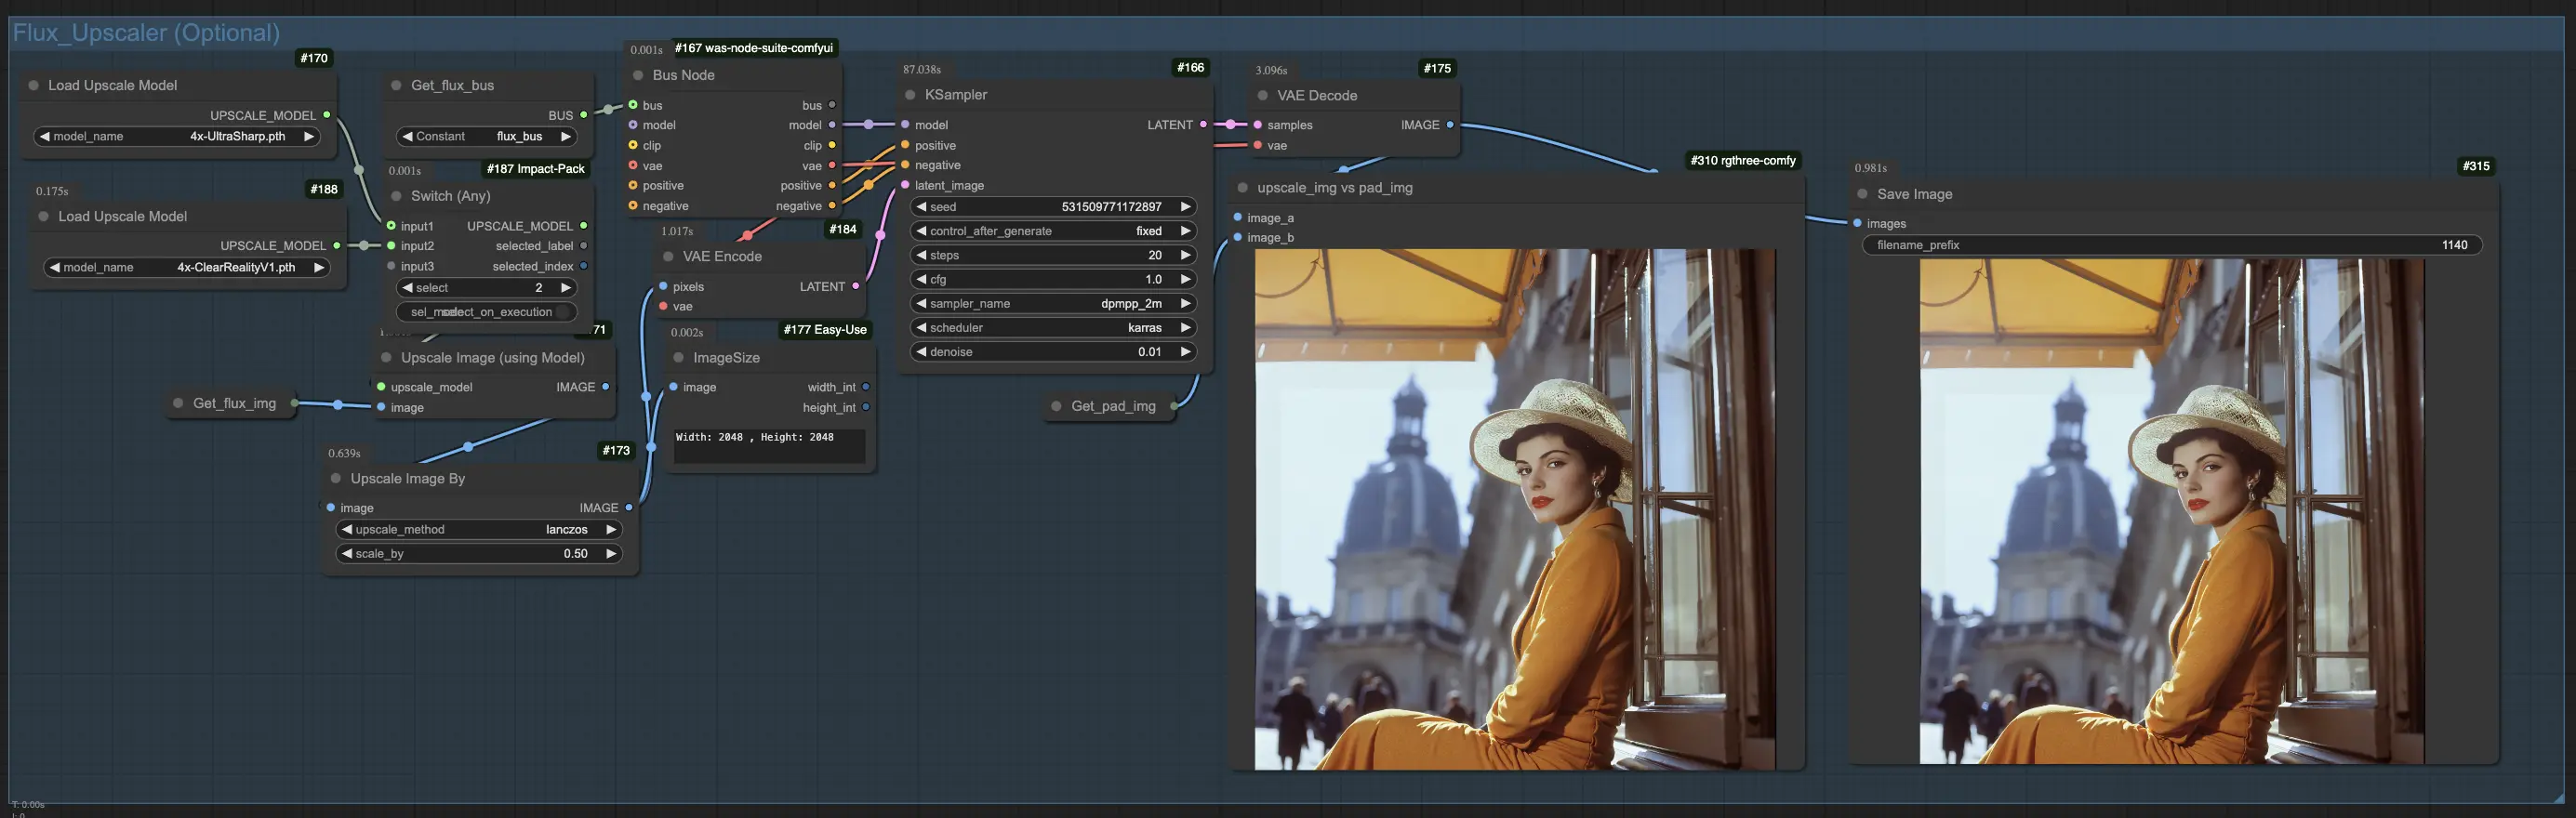Collapse the Load Upscale Model #170 node dot
The height and width of the screenshot is (818, 2576).
[x=34, y=85]
